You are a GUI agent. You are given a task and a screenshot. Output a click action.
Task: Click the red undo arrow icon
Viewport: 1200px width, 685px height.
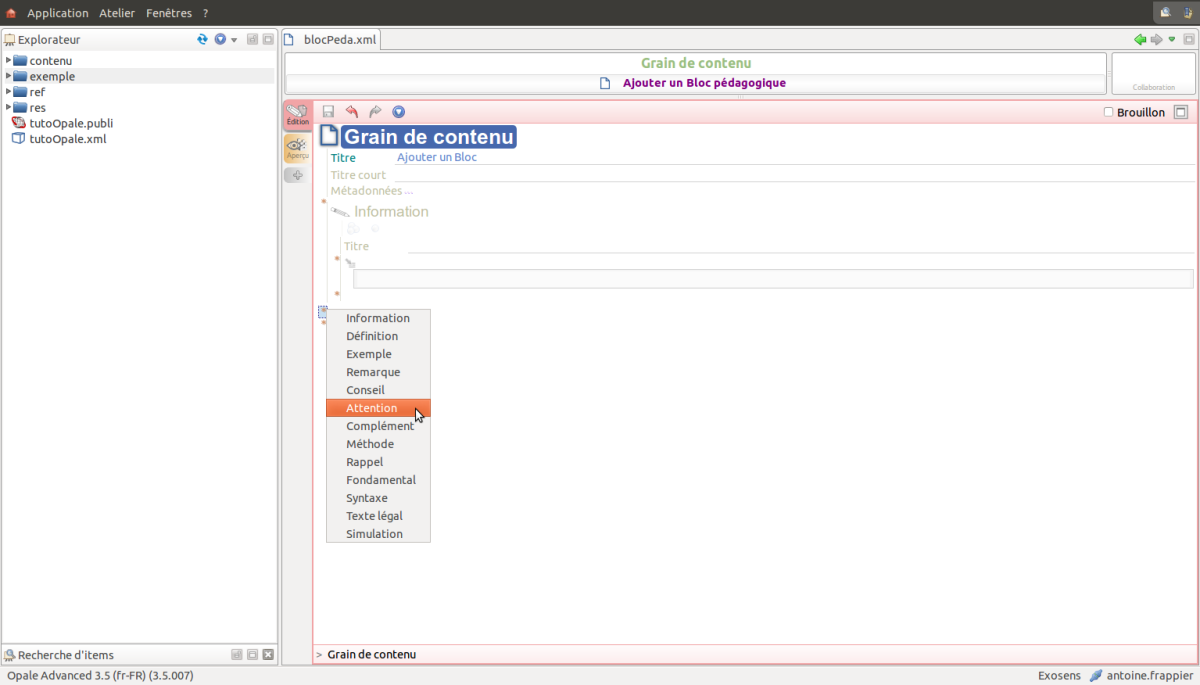coord(351,112)
